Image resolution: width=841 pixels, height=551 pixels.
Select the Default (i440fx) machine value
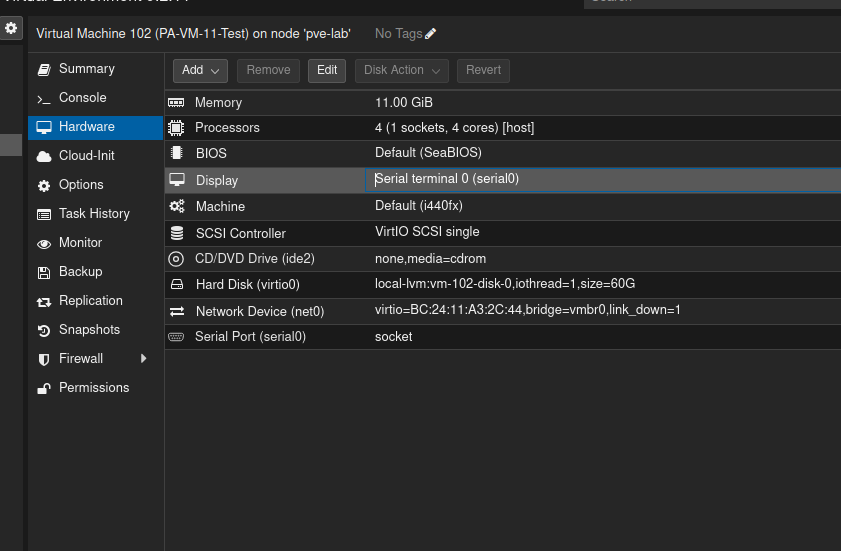418,205
